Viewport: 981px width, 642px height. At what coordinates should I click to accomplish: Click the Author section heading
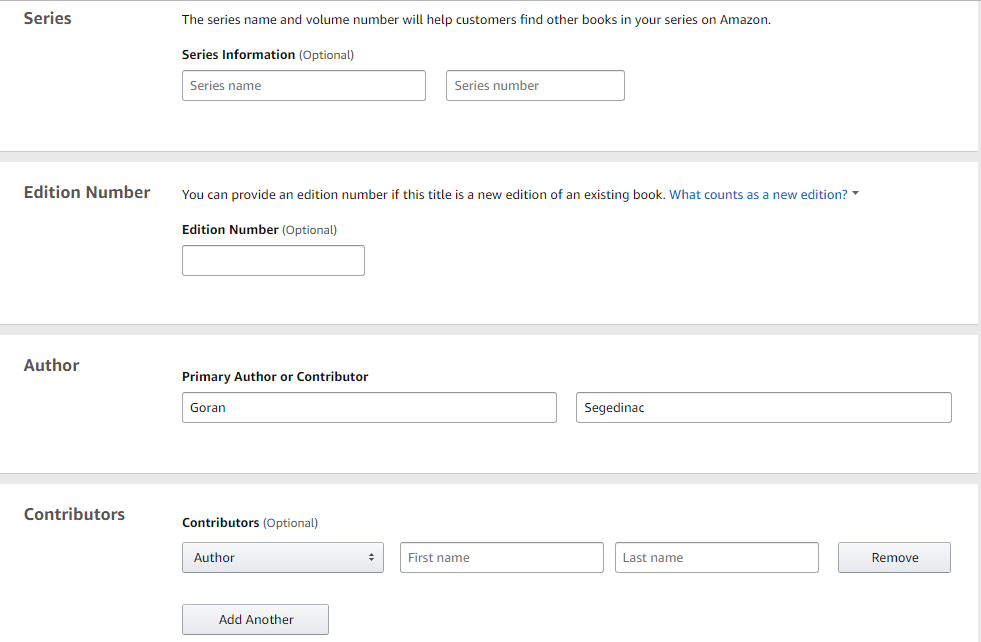52,366
